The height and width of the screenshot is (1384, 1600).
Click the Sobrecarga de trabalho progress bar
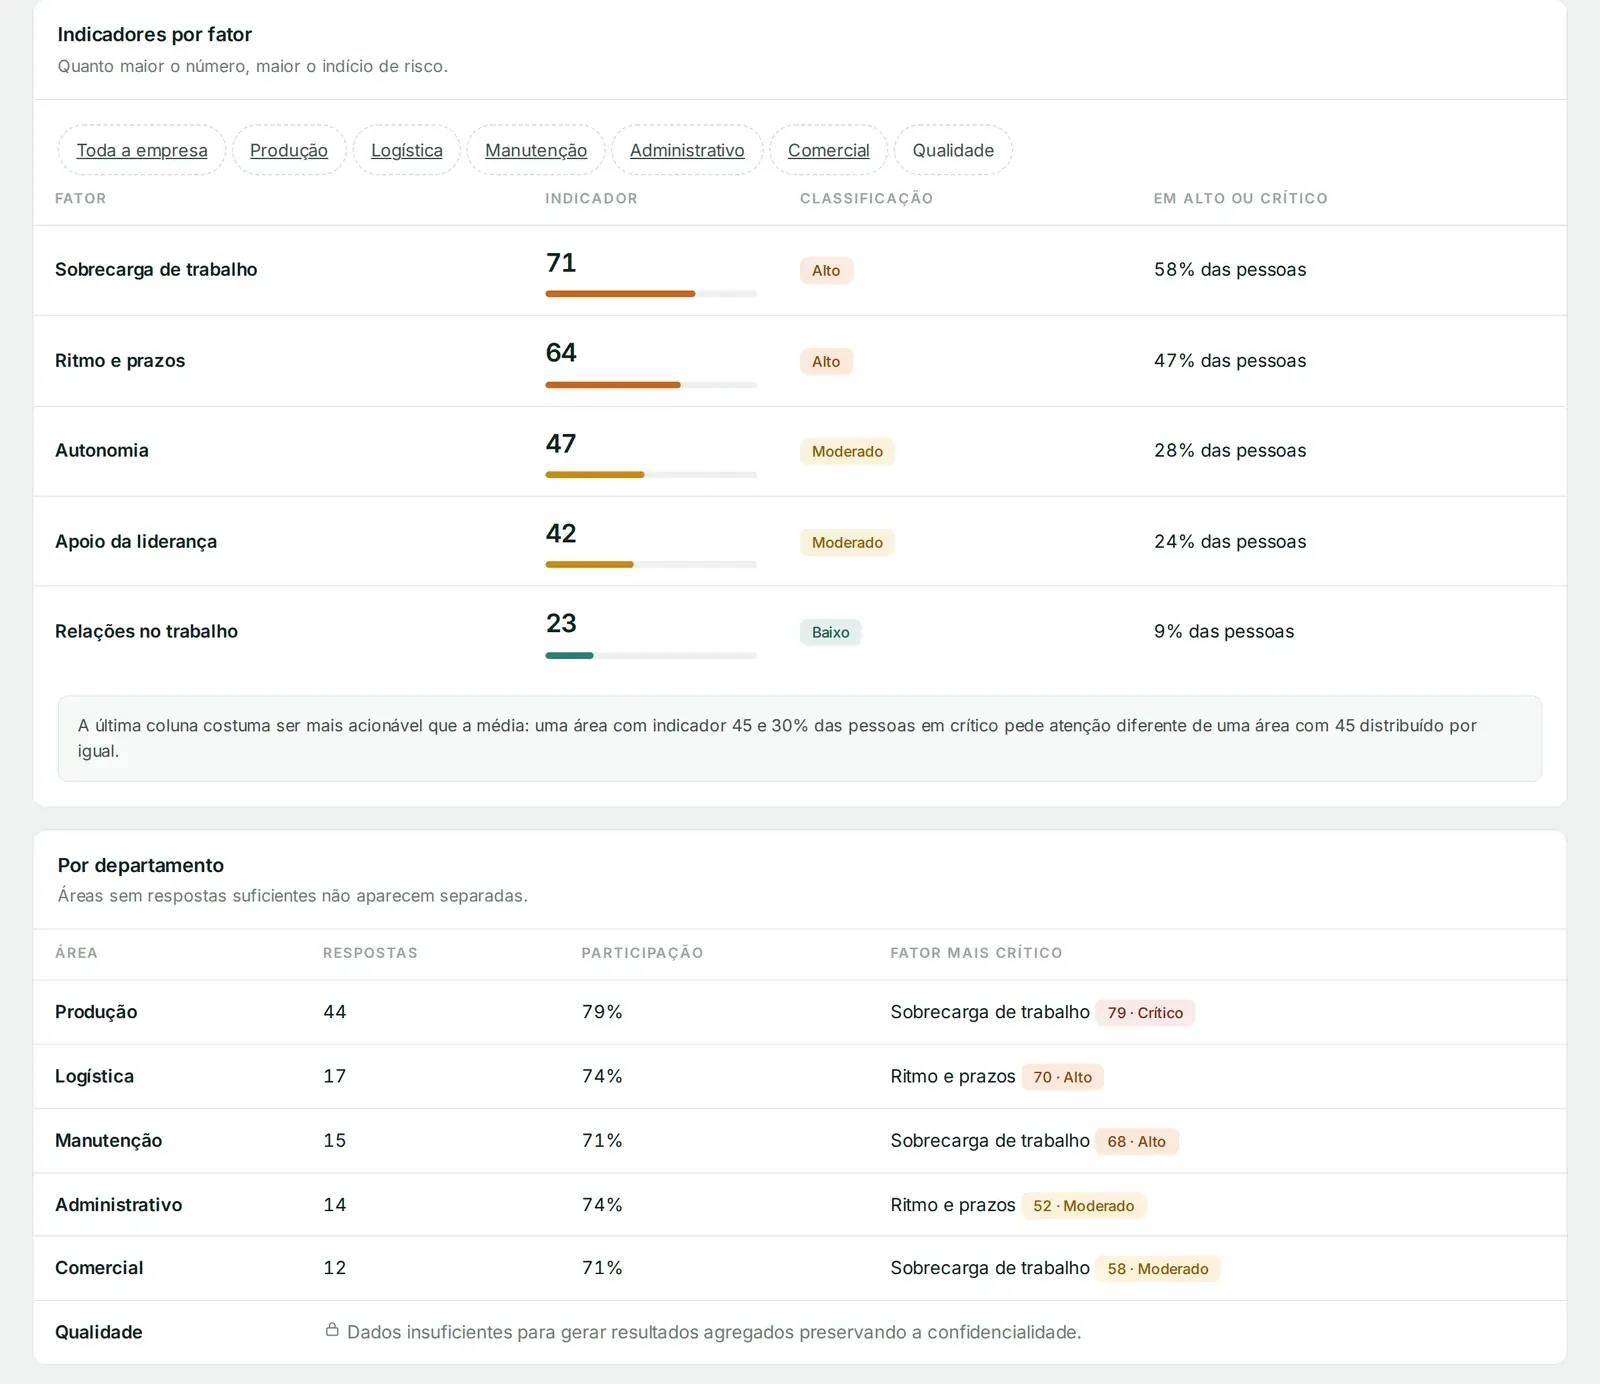click(651, 294)
